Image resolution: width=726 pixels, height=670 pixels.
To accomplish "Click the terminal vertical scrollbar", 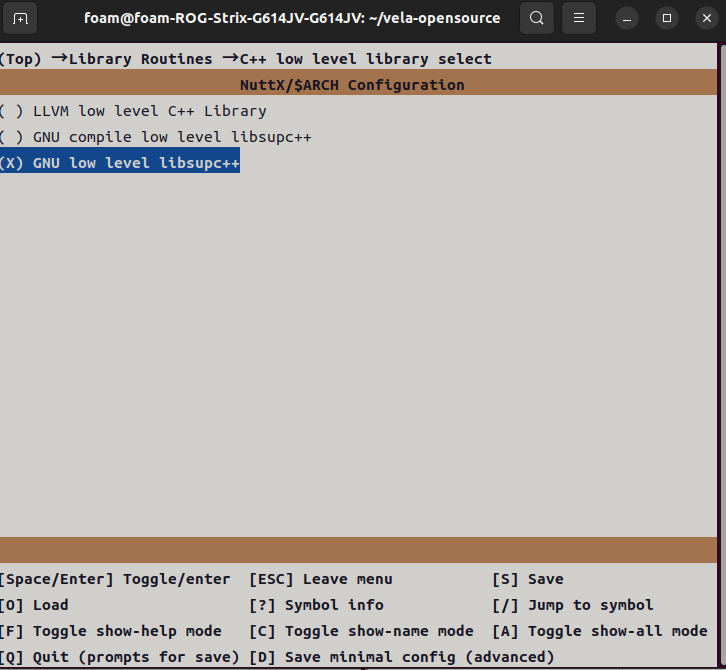I will pos(722,356).
